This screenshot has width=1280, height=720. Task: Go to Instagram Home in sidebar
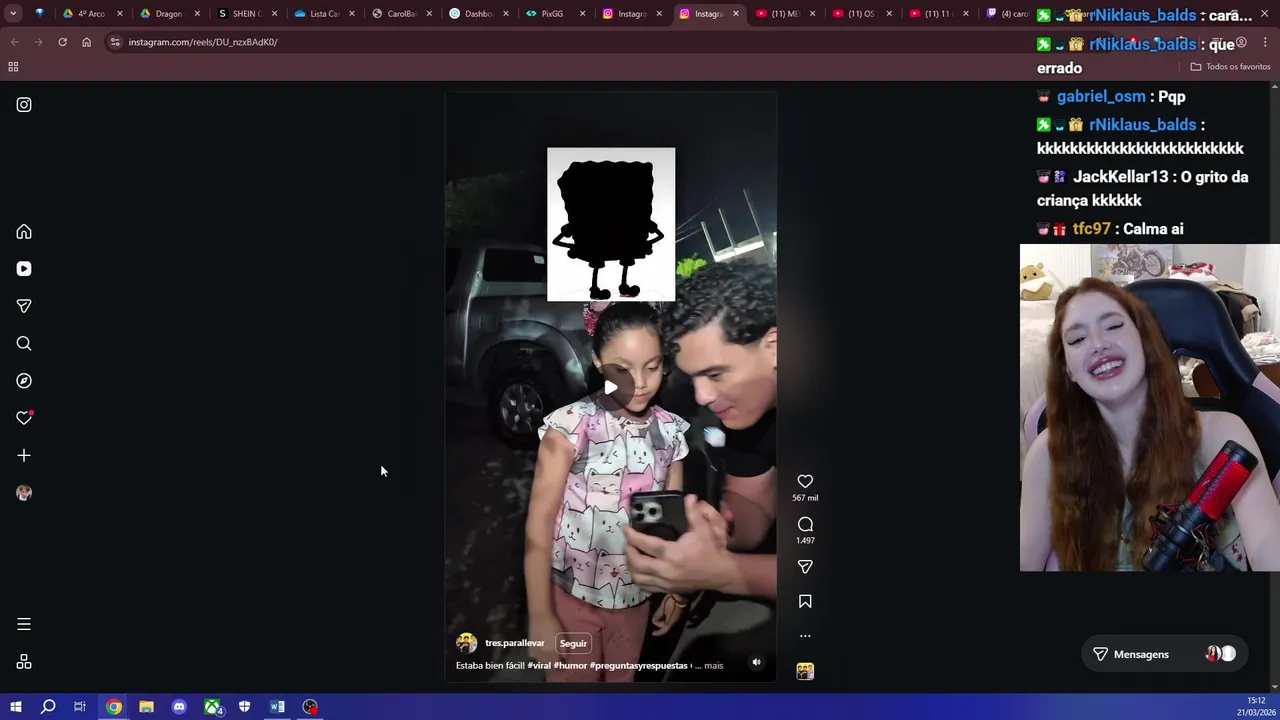click(24, 232)
